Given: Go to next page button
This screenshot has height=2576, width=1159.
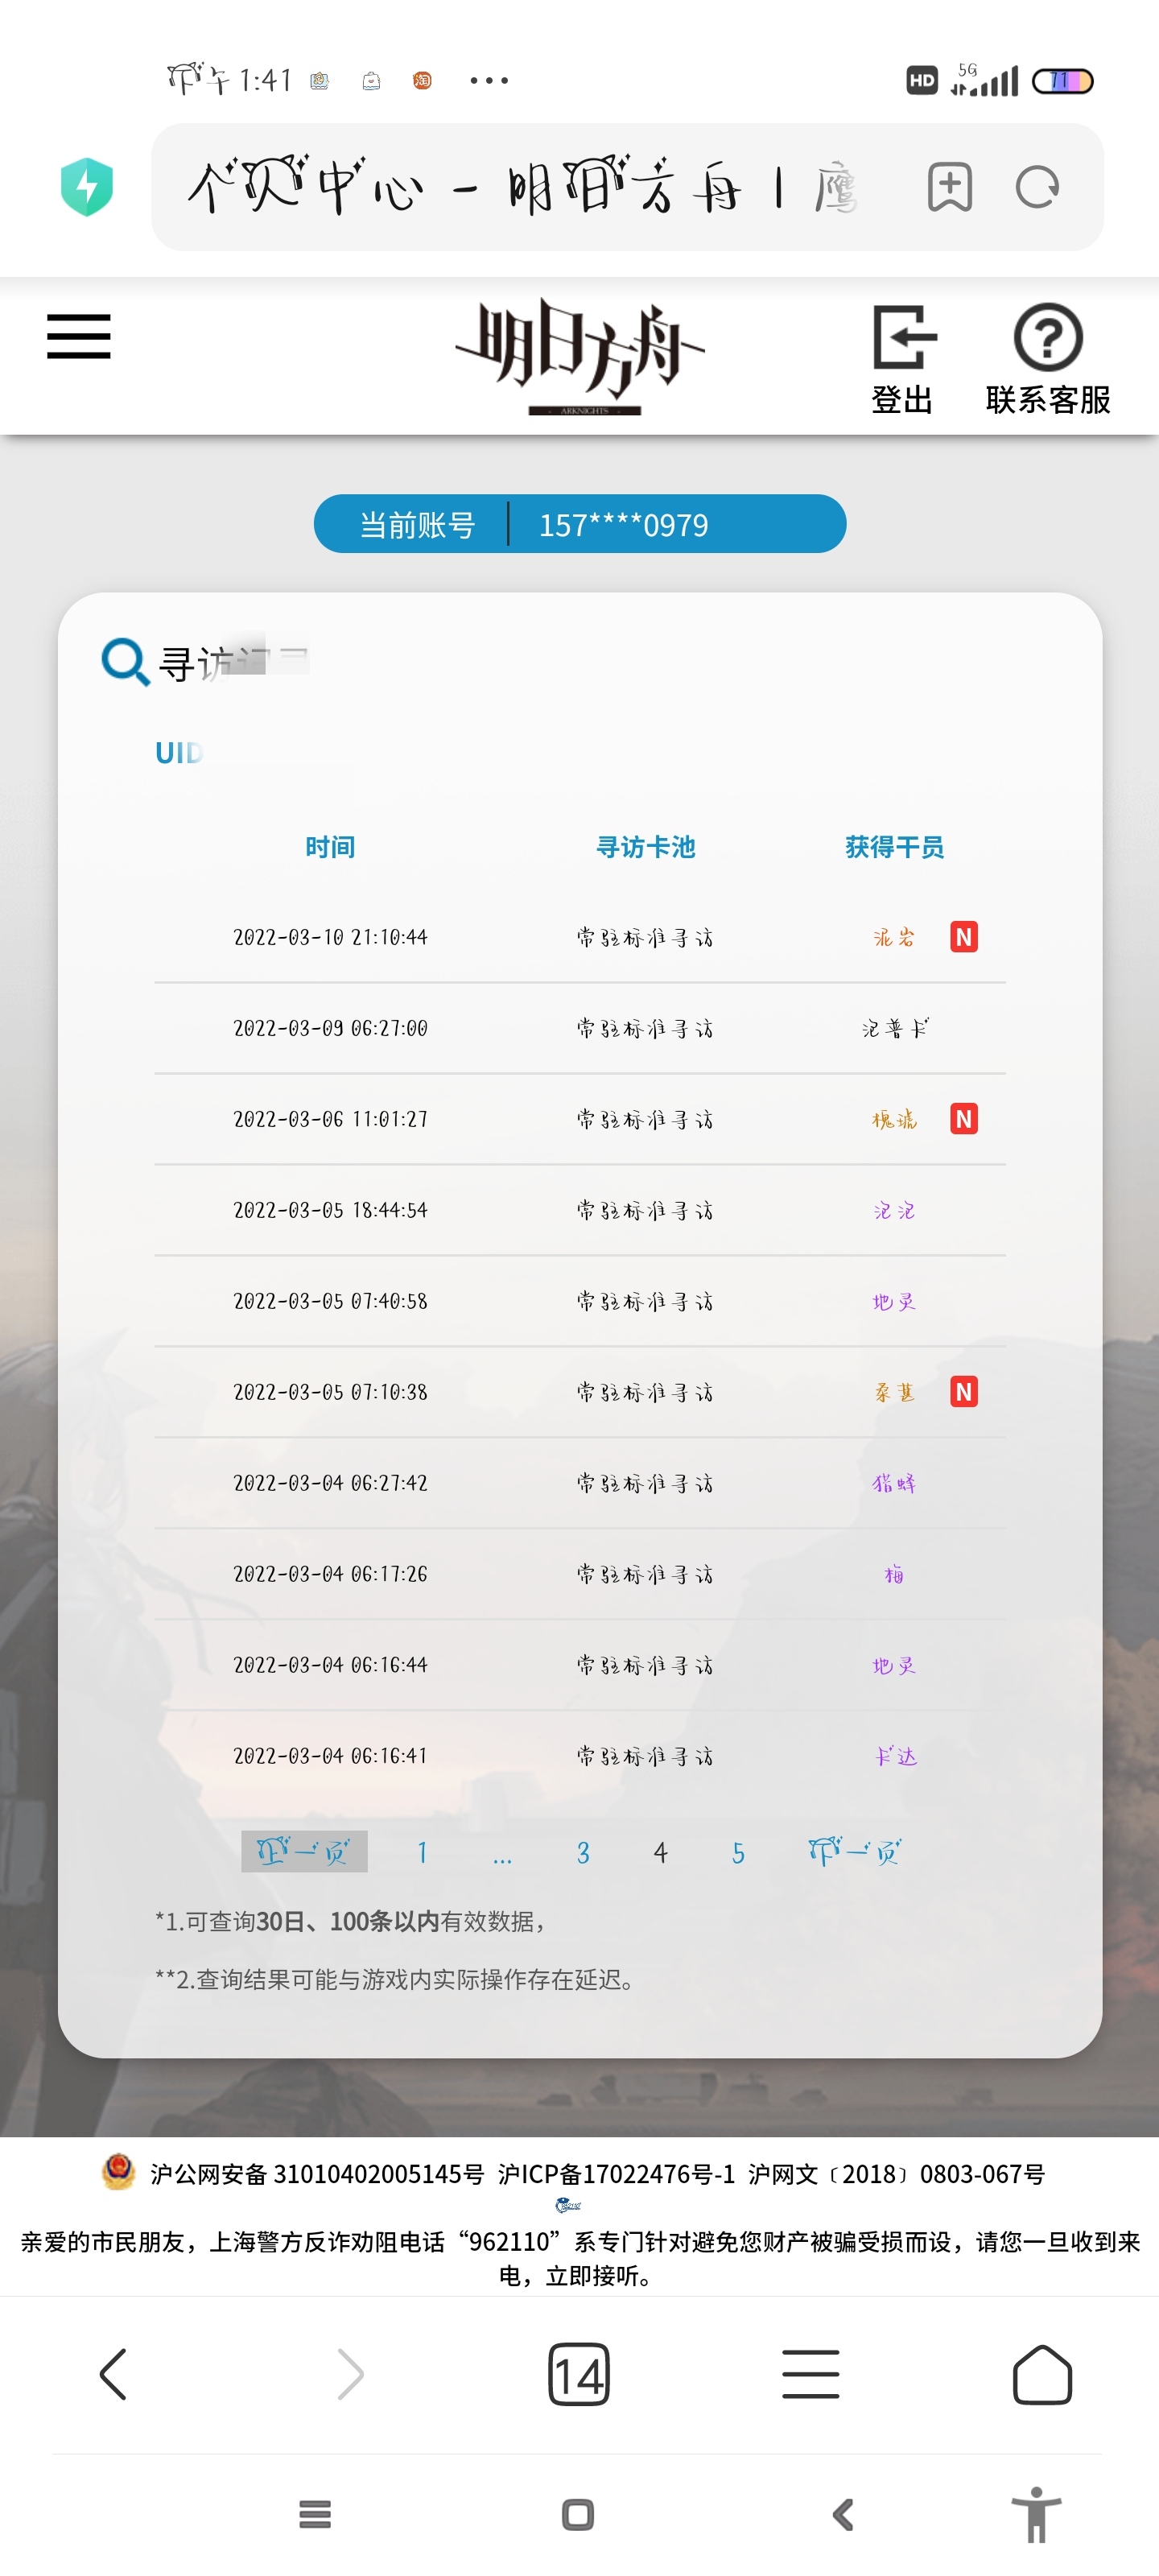Looking at the screenshot, I should 854,1852.
